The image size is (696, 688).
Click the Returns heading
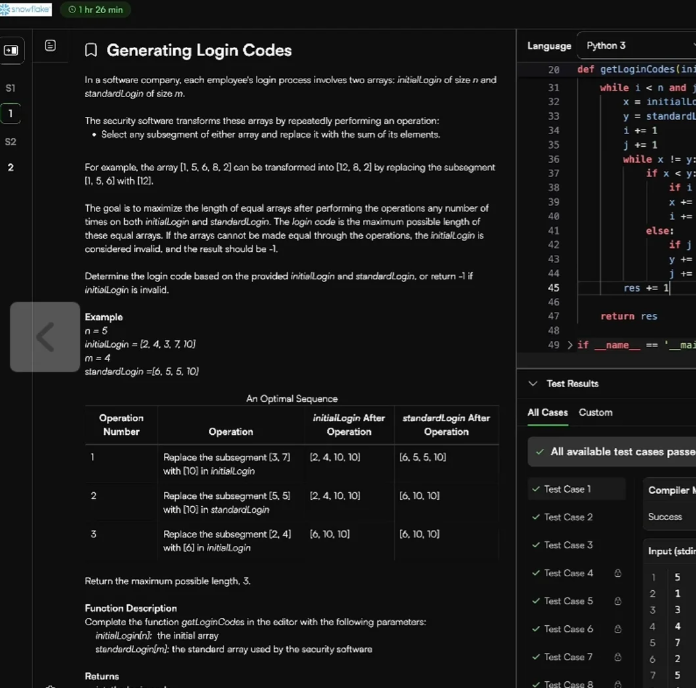(102, 676)
